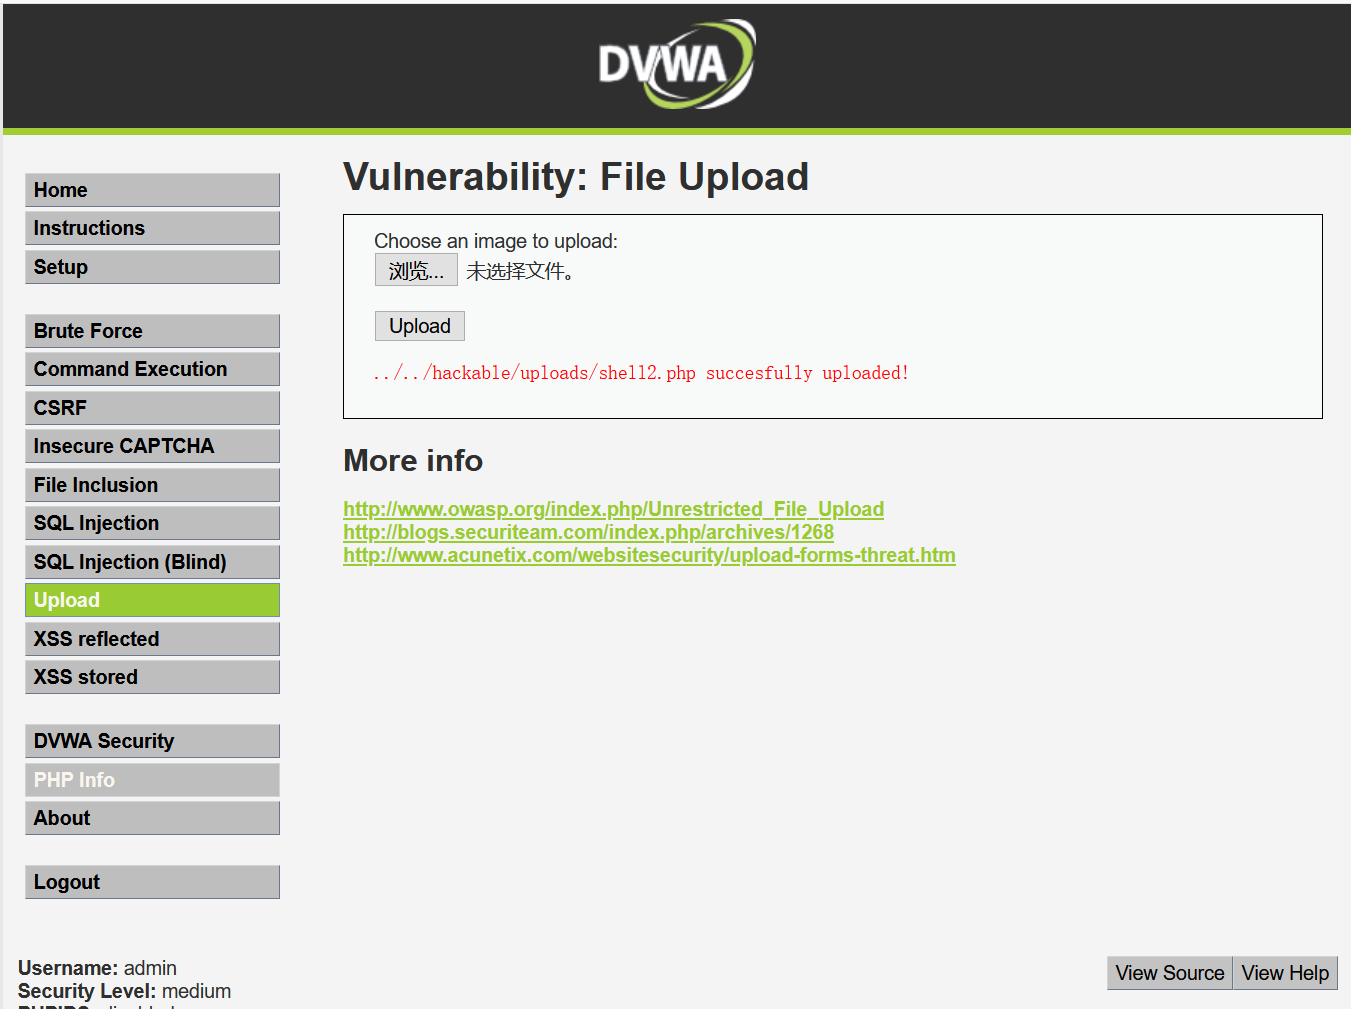The image size is (1351, 1009).
Task: Select XSS reflected in the sidebar
Action: click(152, 639)
